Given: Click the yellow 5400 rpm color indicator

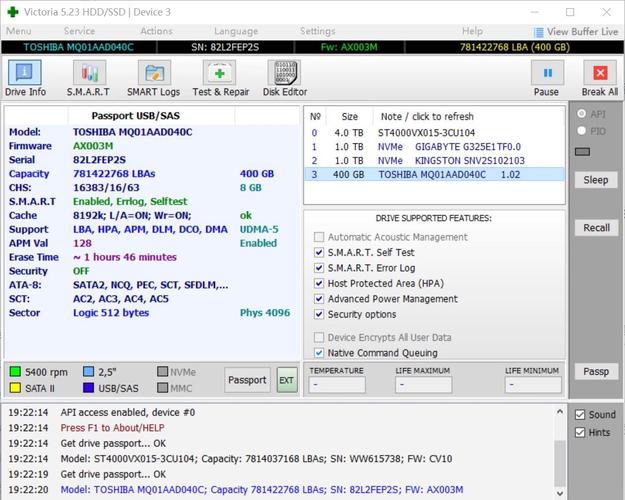Looking at the screenshot, I should 16,371.
